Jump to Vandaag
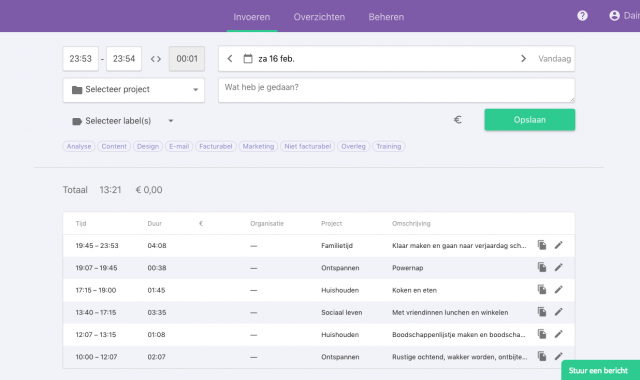640x380 pixels. point(554,59)
